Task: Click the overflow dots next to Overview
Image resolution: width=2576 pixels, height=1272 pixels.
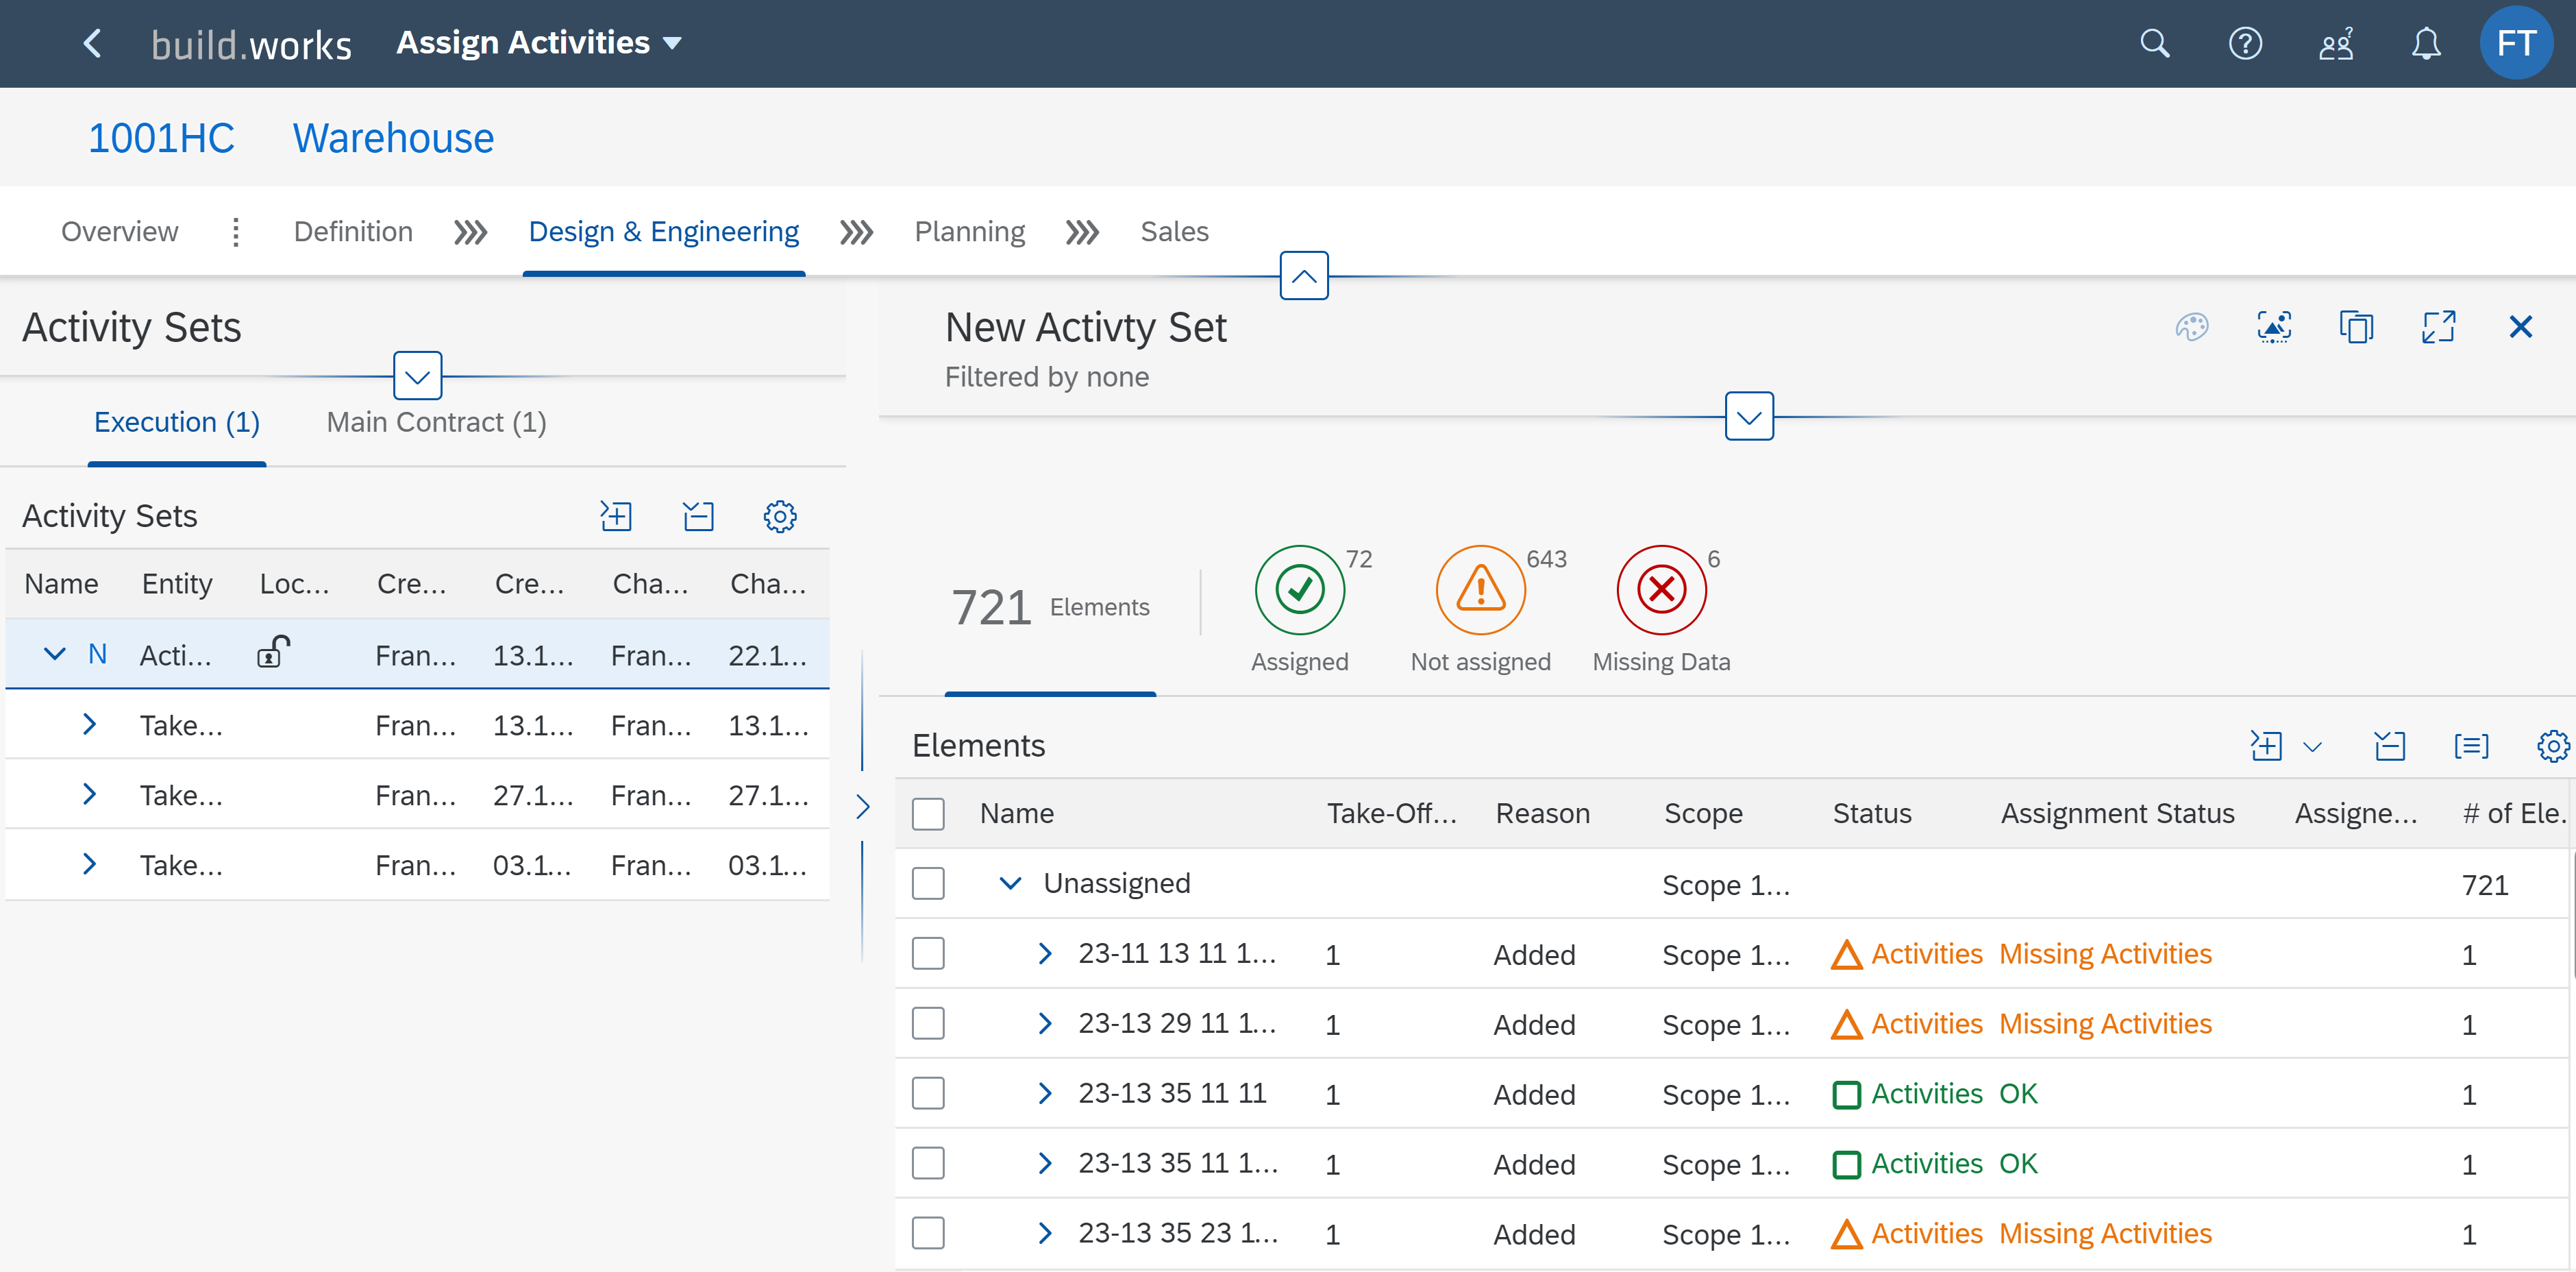Action: [235, 232]
